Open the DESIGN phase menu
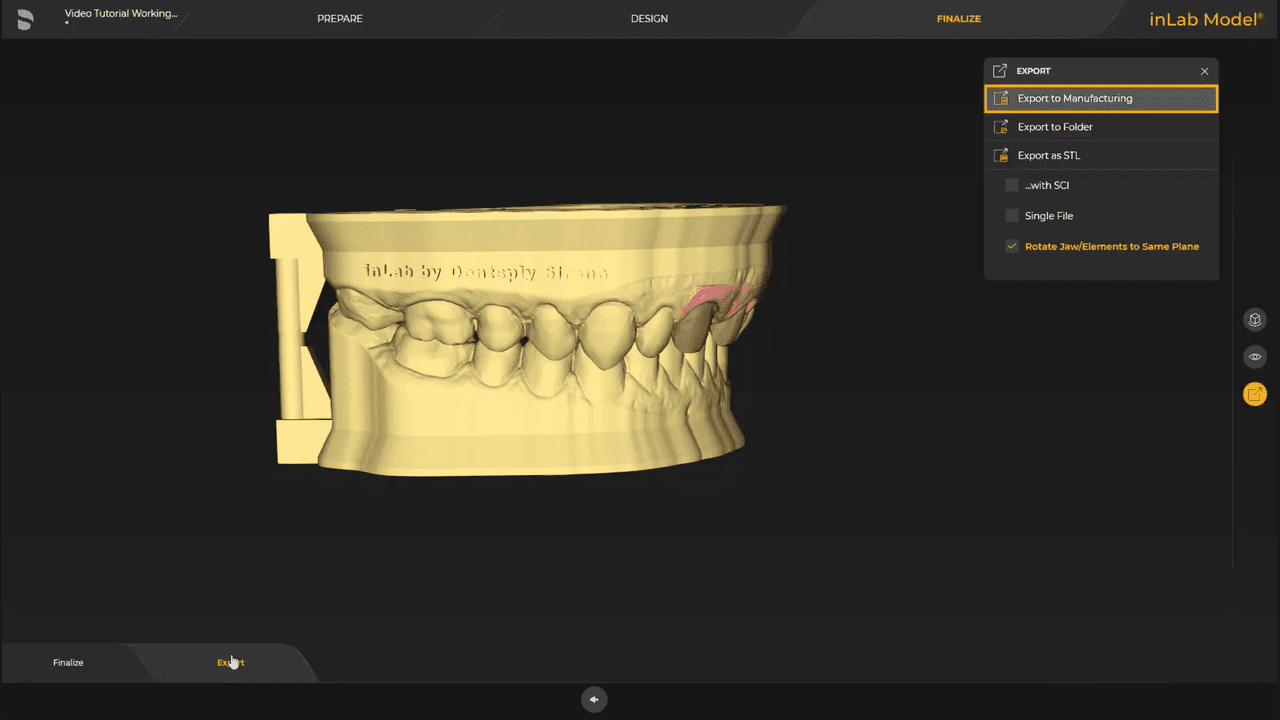Screen dimensions: 1280x720 point(649,18)
